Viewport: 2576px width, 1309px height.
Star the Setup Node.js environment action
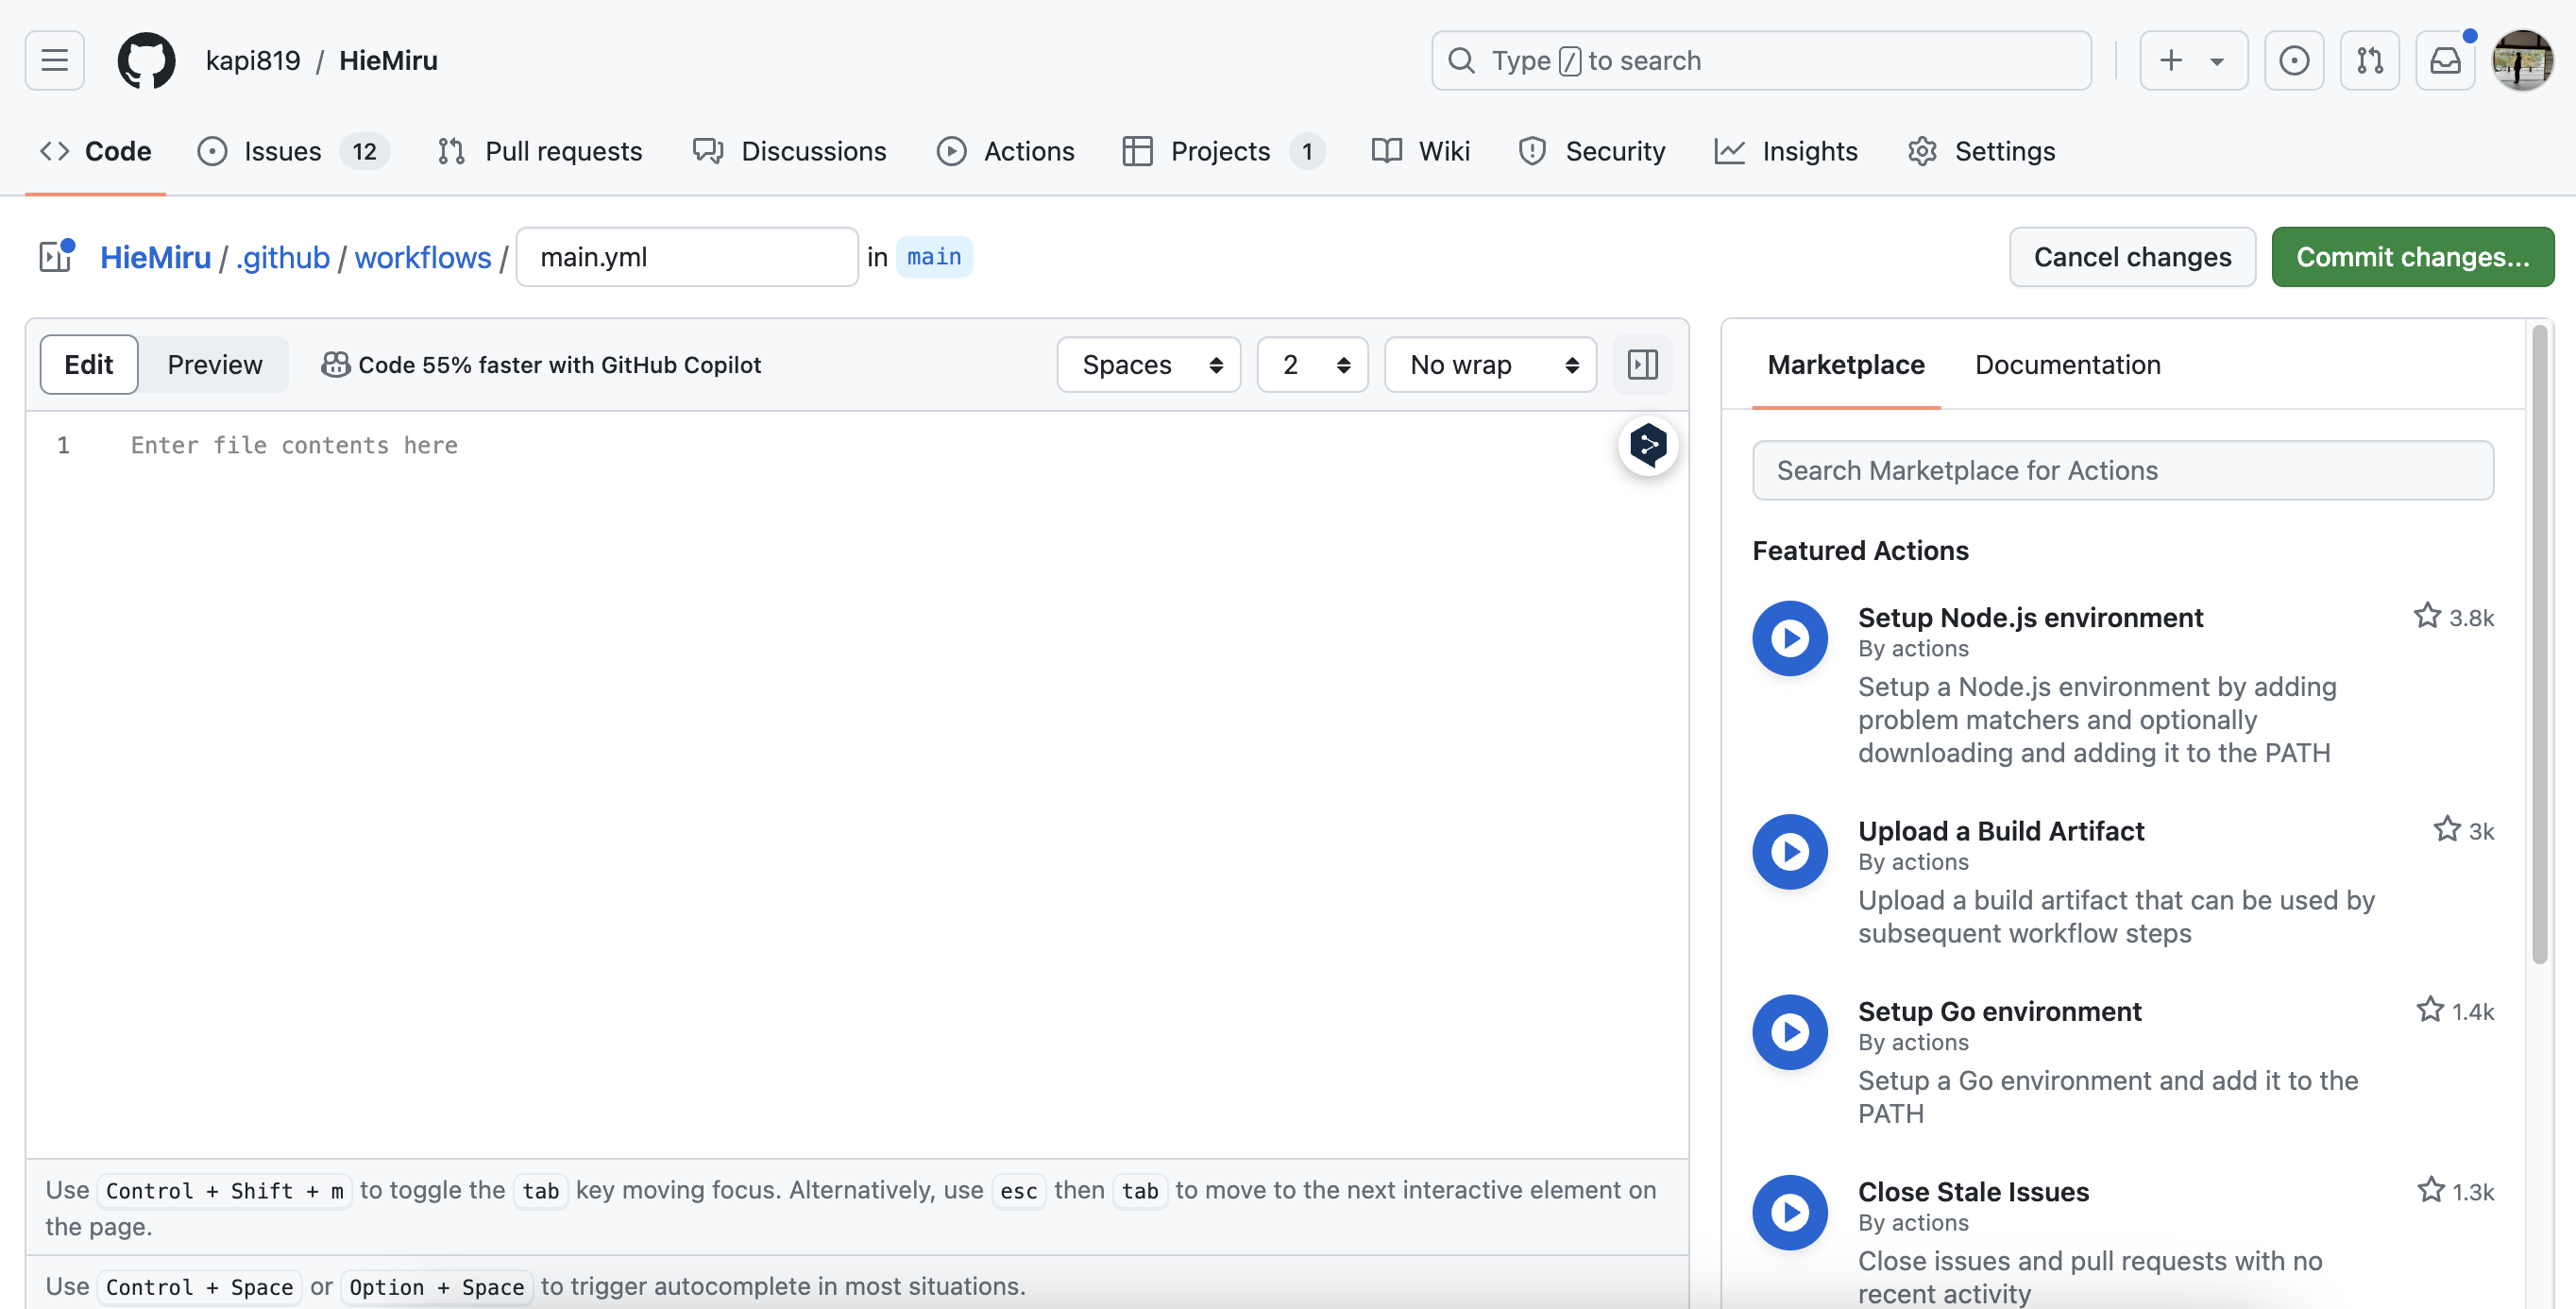tap(2427, 616)
